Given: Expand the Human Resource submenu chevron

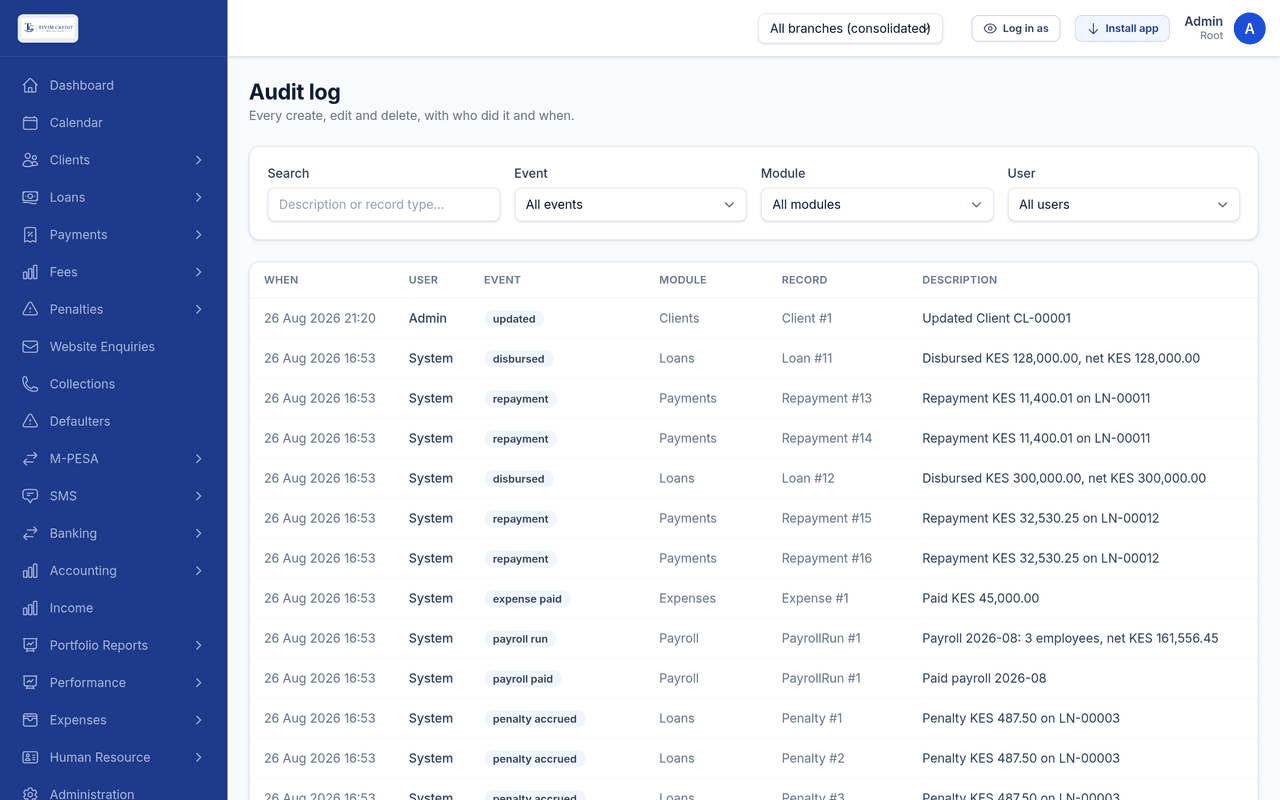Looking at the screenshot, I should pos(198,757).
